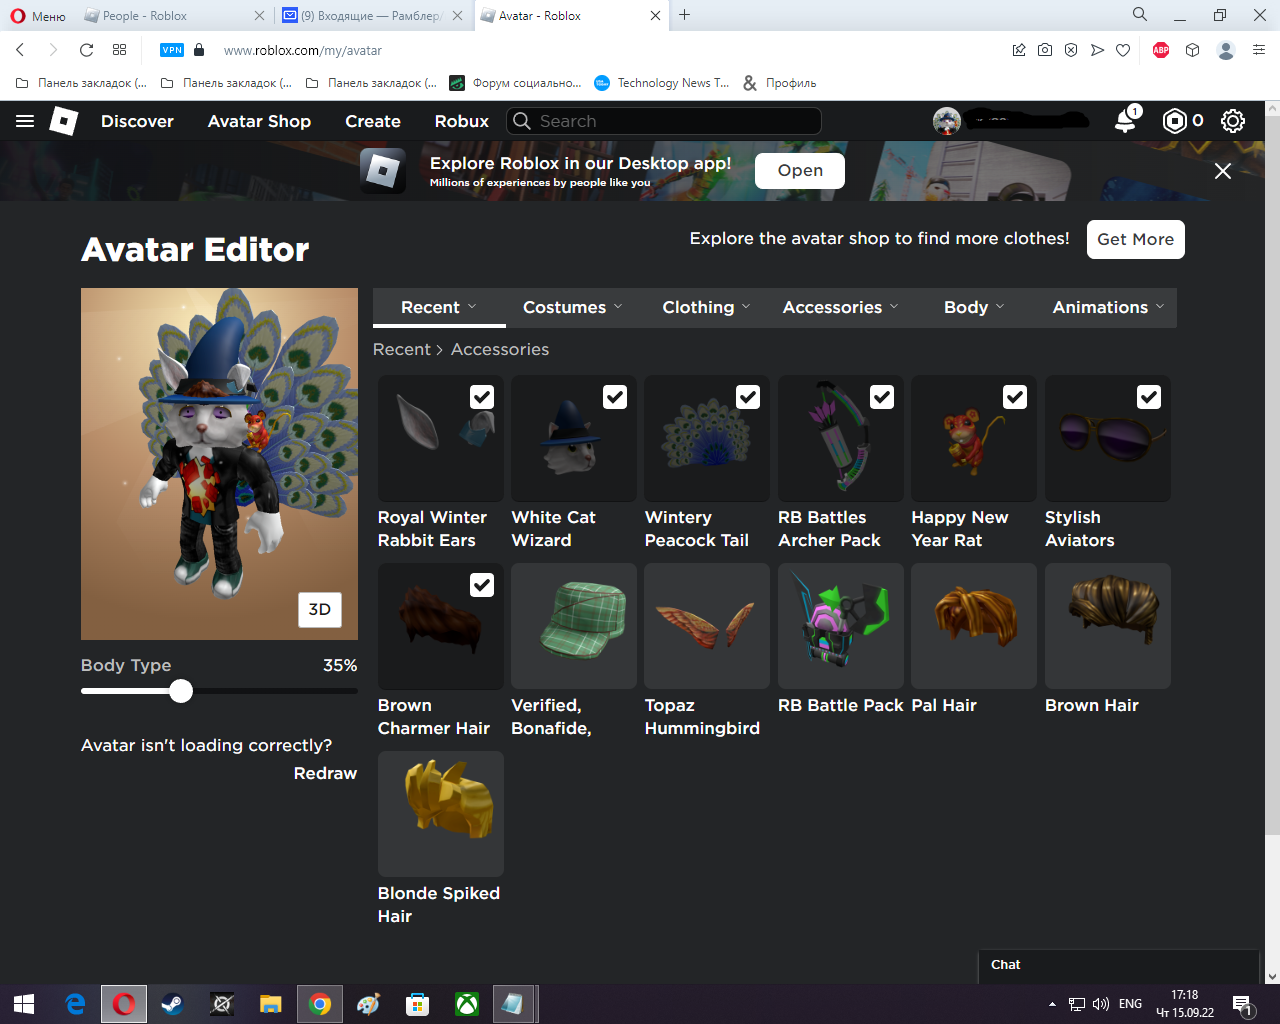Open the settings gear icon
The height and width of the screenshot is (1024, 1280).
coord(1233,121)
